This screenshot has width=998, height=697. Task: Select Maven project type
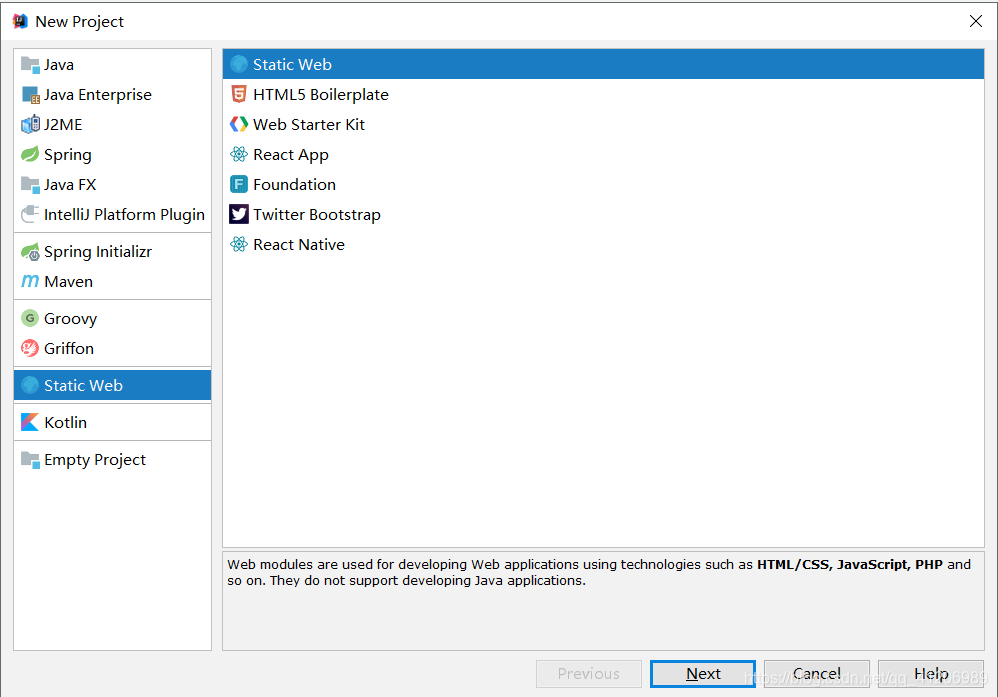[x=112, y=281]
